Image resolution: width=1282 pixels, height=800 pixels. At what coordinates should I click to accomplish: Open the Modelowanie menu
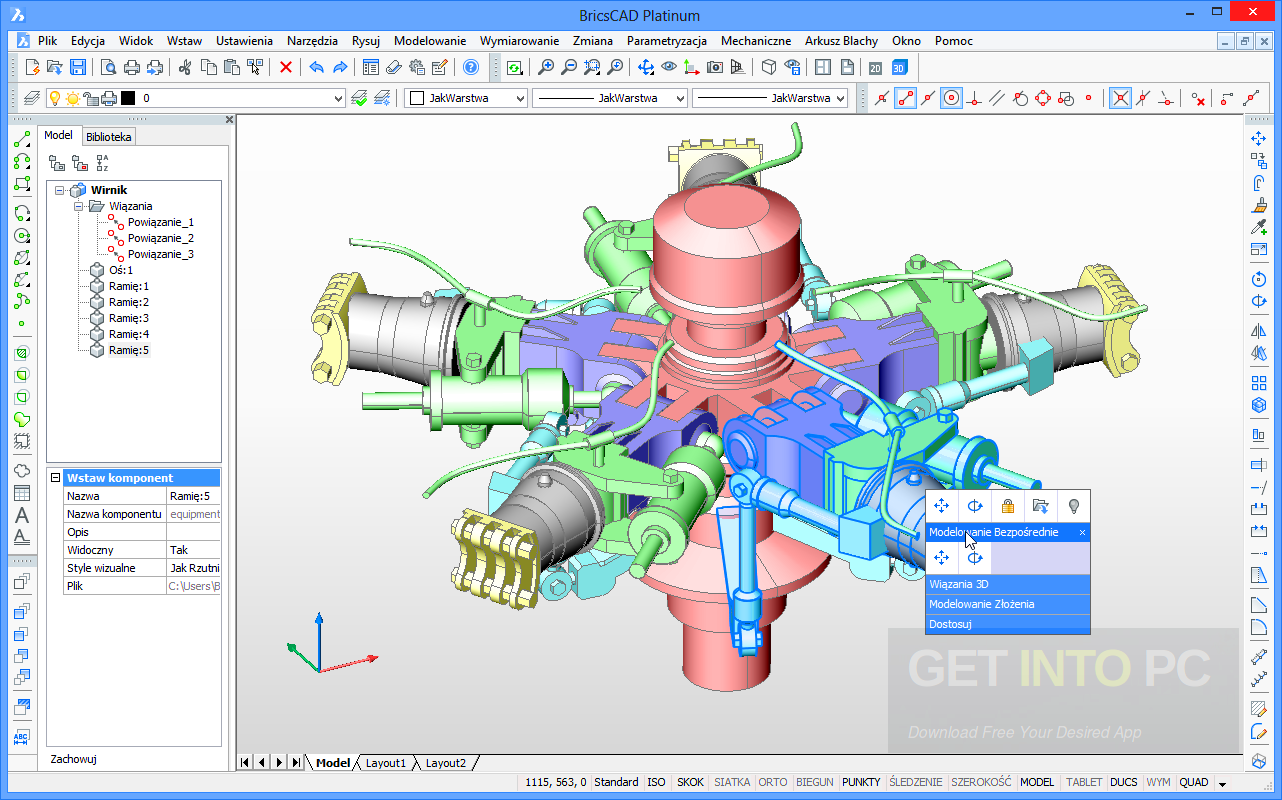430,41
